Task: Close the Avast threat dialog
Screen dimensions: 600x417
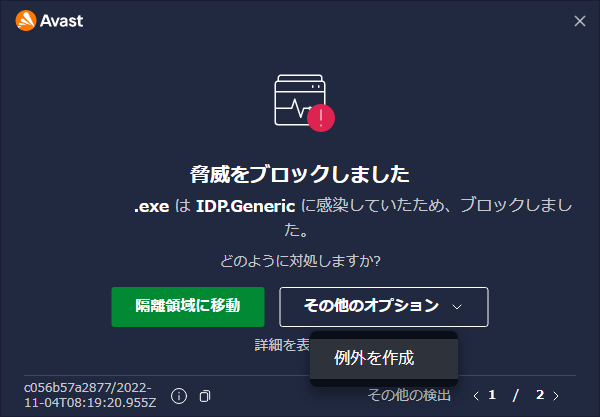Action: pyautogui.click(x=580, y=21)
